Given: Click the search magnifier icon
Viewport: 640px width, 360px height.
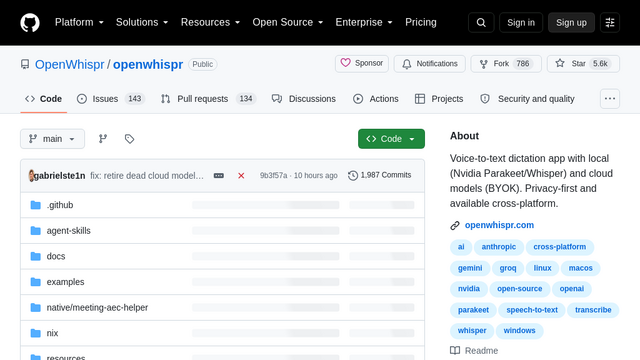Looking at the screenshot, I should point(481,22).
